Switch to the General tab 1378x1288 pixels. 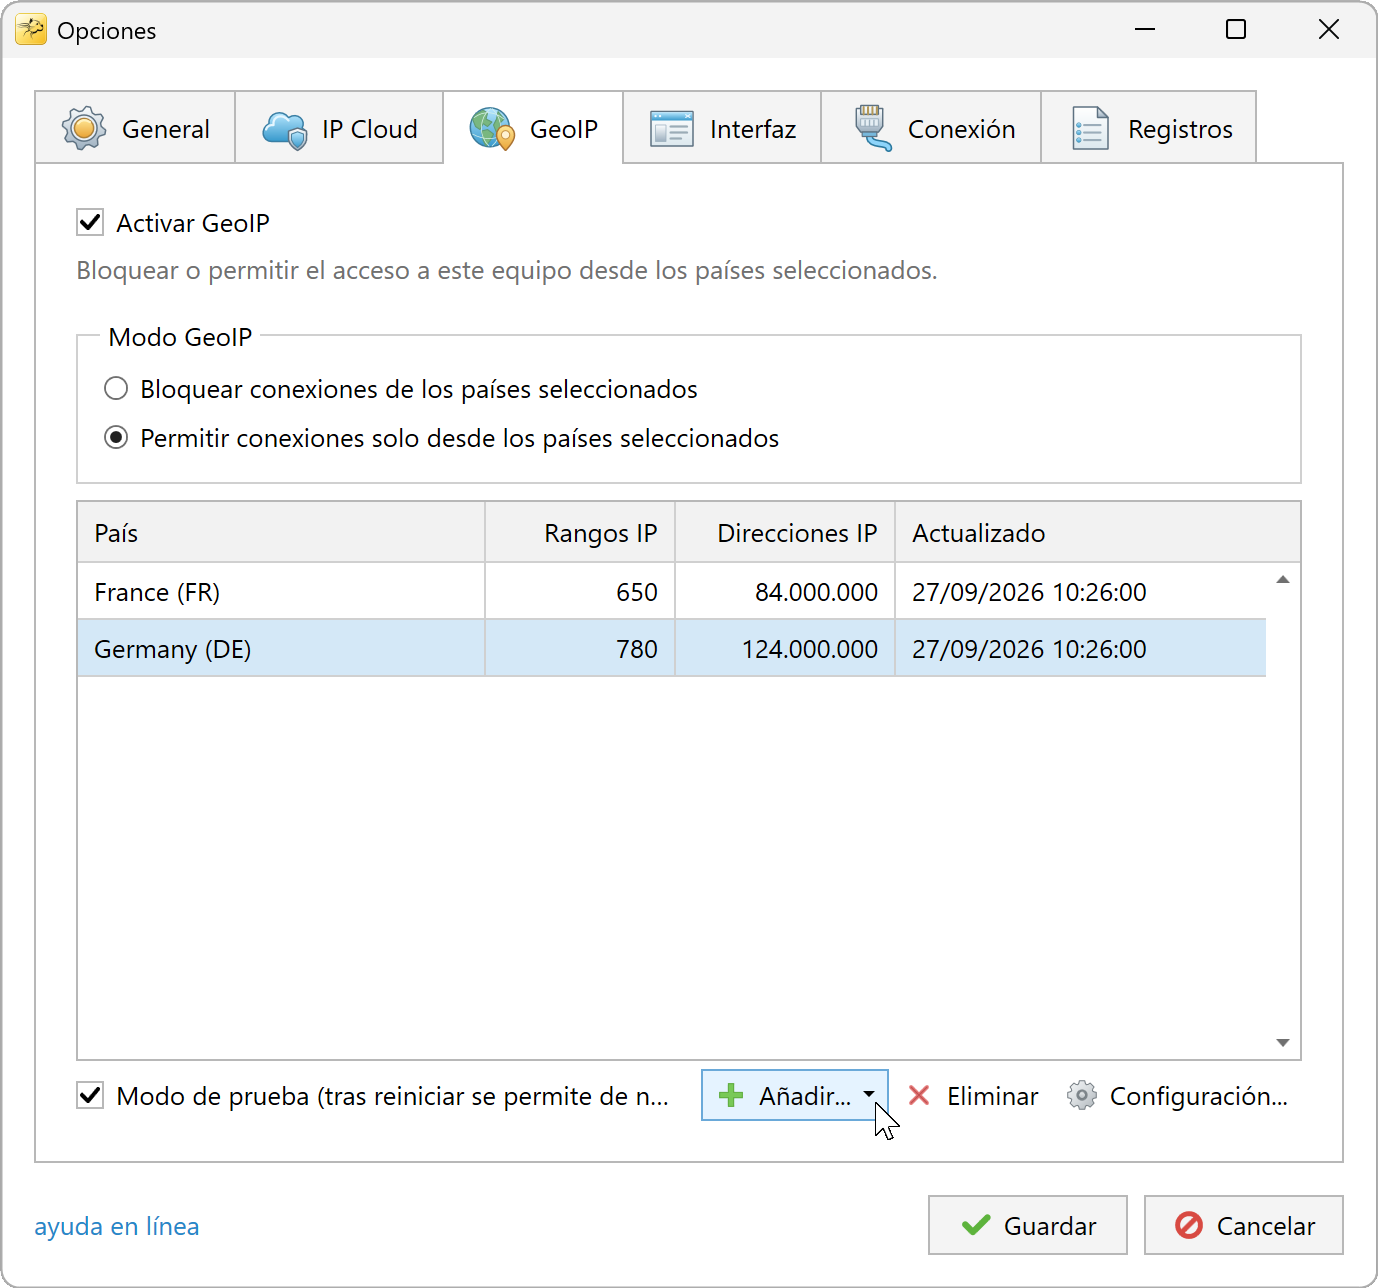(x=135, y=128)
